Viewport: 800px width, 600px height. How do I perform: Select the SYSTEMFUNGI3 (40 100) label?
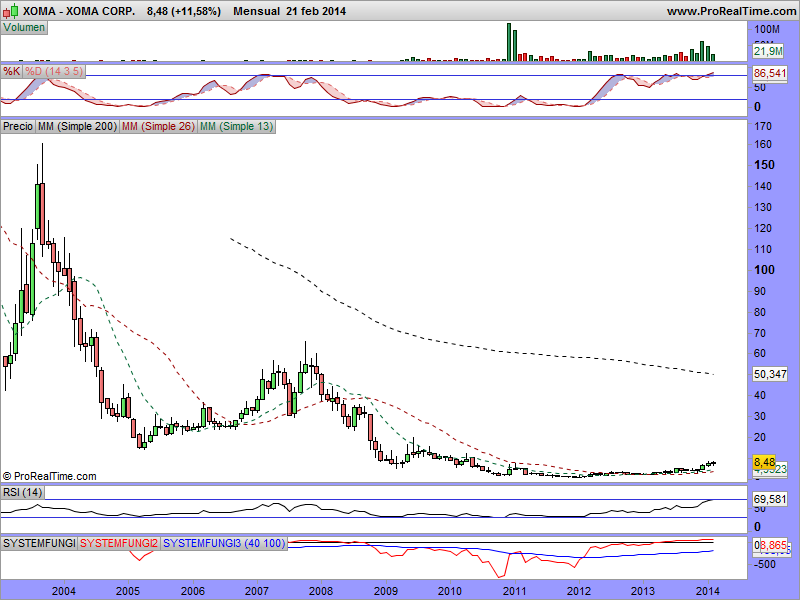224,543
